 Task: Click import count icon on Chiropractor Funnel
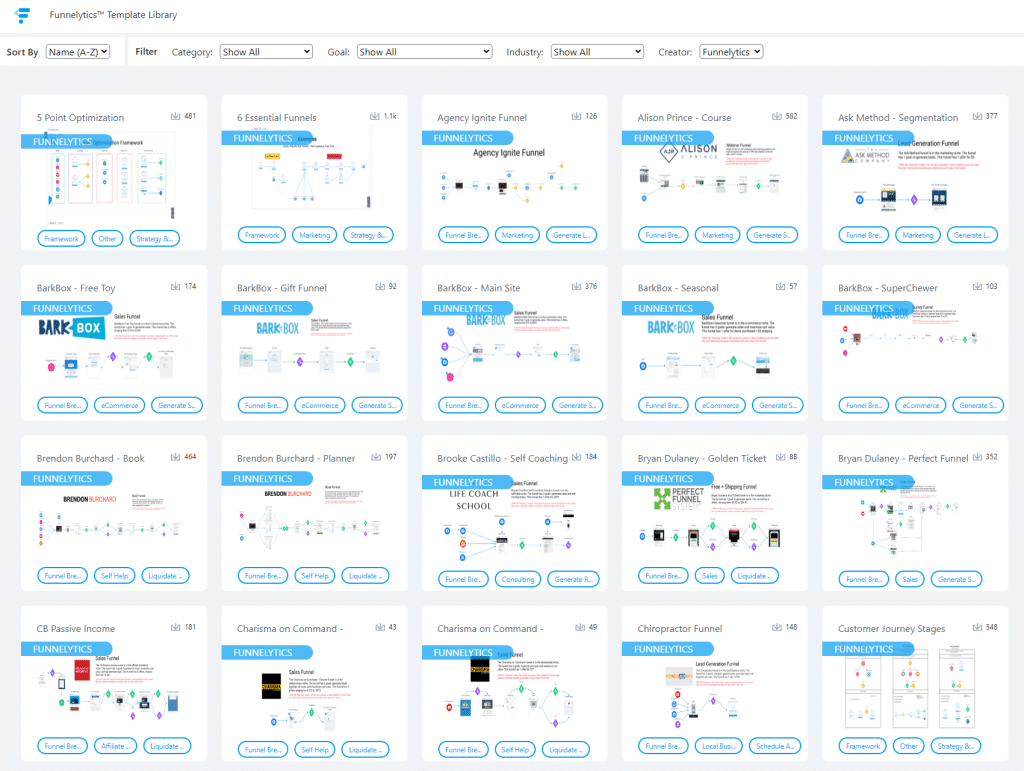click(776, 627)
